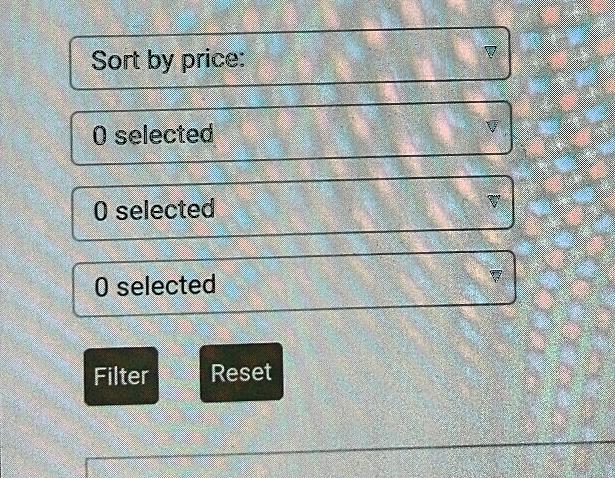This screenshot has width=615, height=478.
Task: Clear all selections with Reset
Action: (x=241, y=373)
